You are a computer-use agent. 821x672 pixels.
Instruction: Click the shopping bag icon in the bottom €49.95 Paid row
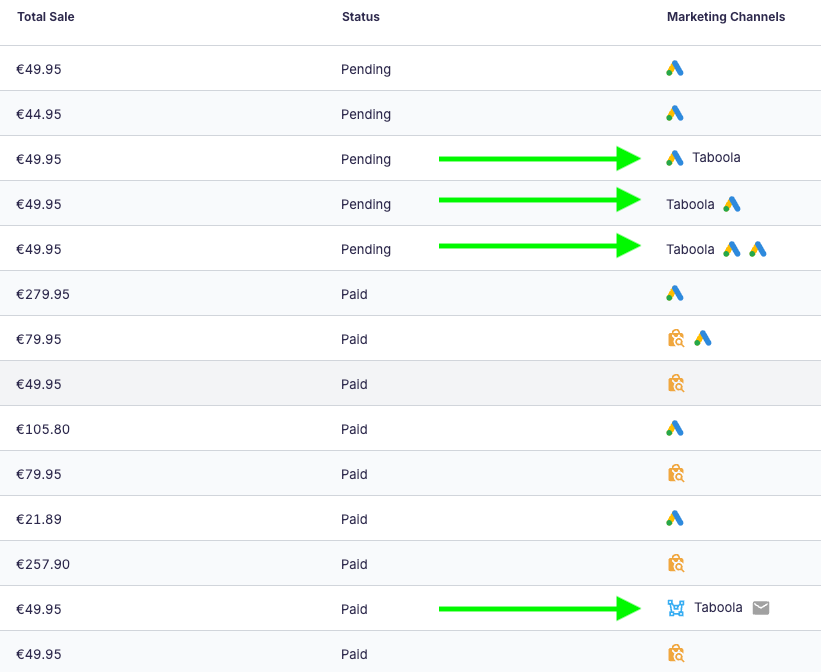click(x=676, y=654)
